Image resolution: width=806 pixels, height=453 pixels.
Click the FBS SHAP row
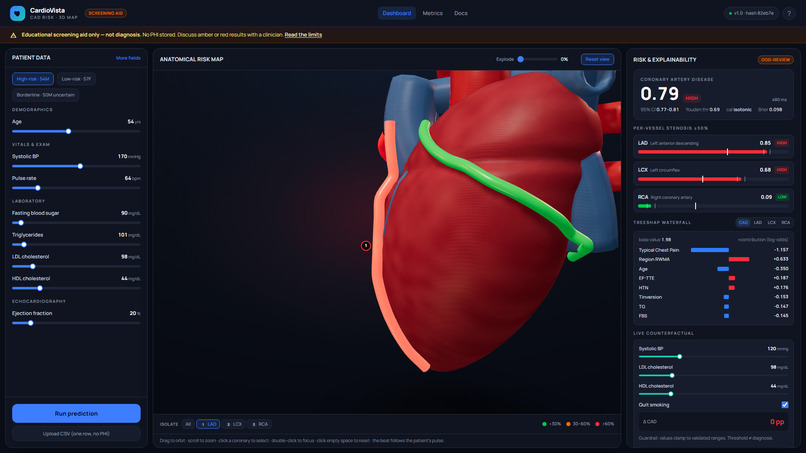click(x=713, y=316)
